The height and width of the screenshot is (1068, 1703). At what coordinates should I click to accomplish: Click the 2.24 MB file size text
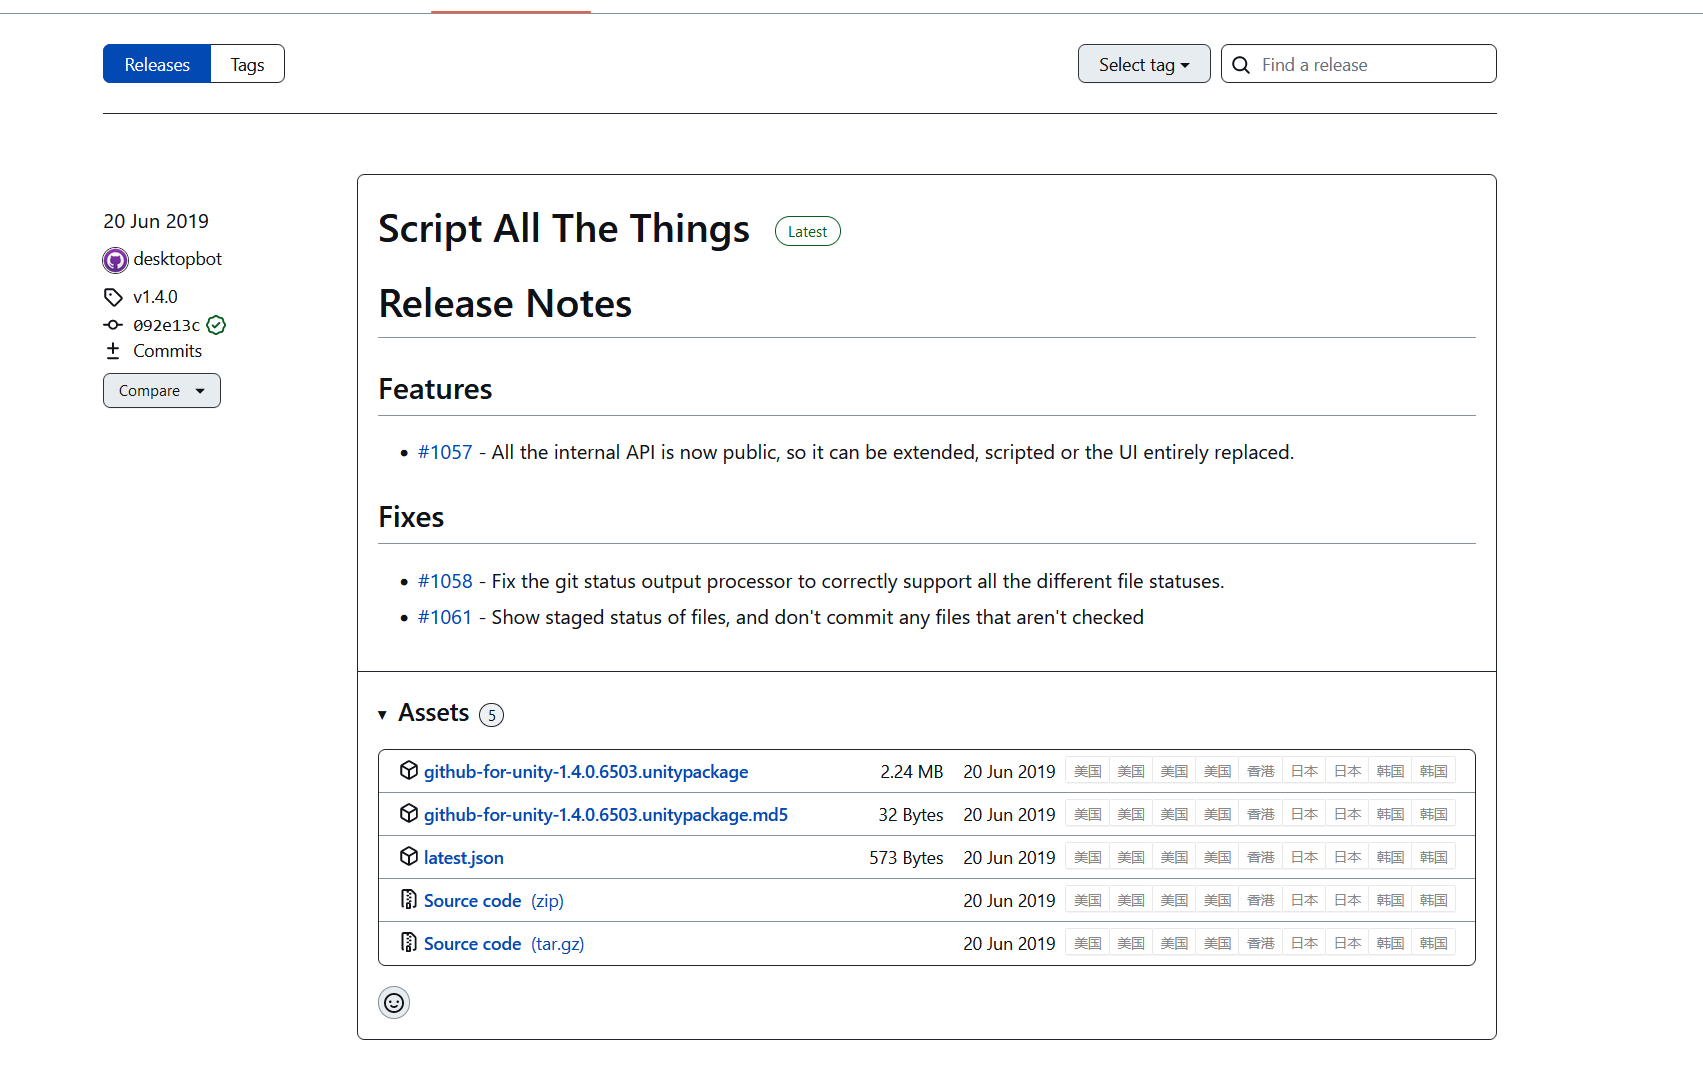click(912, 772)
